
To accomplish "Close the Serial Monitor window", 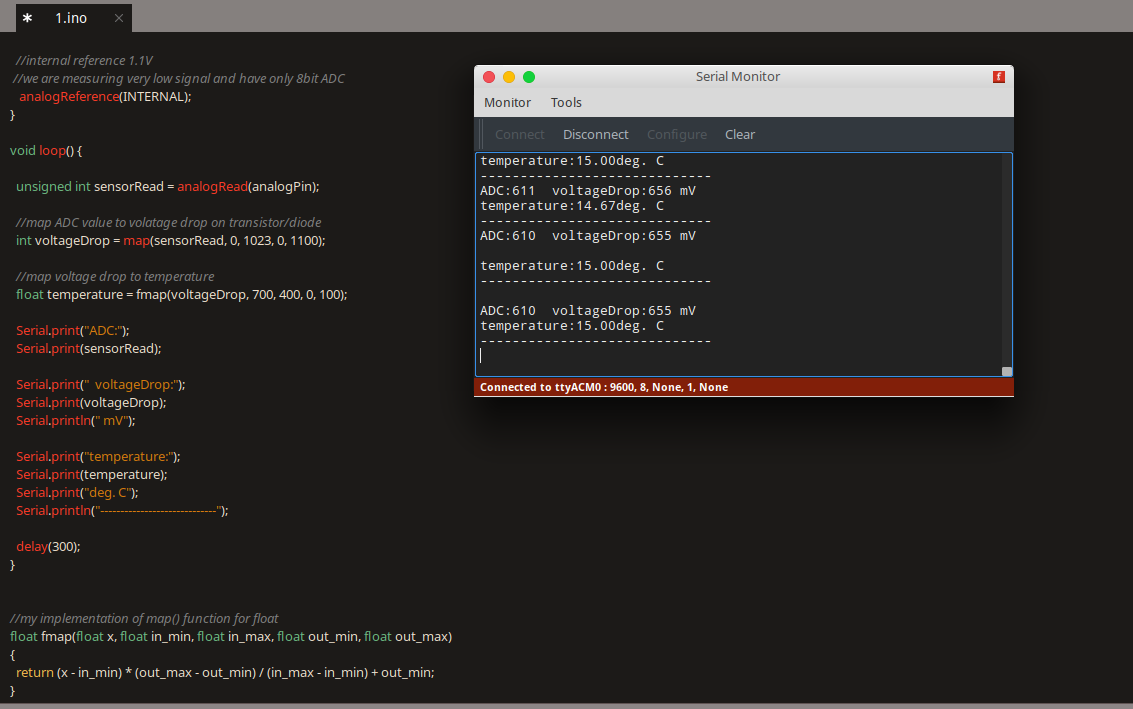I will (x=489, y=77).
